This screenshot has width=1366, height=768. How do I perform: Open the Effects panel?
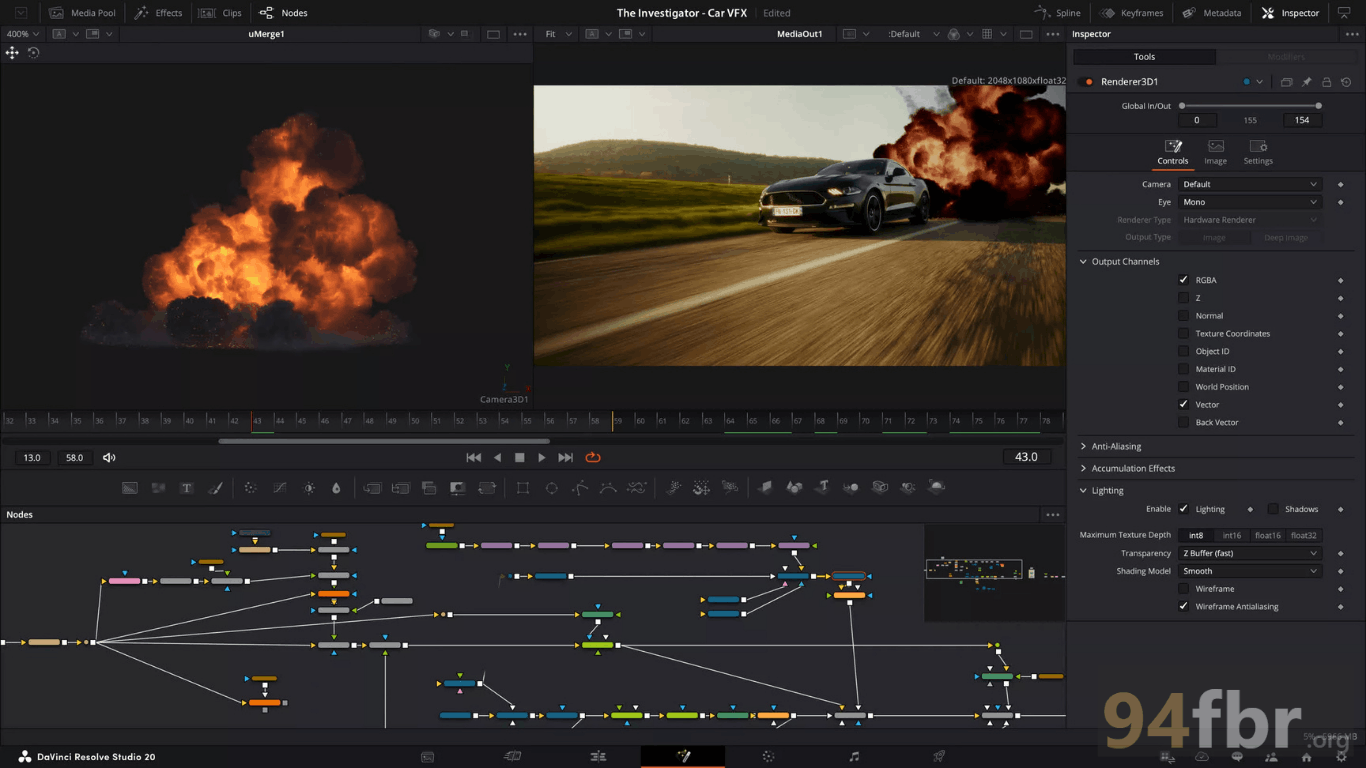coord(157,13)
